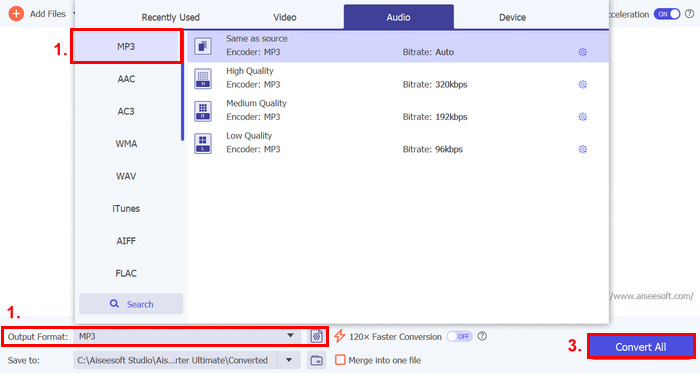Select AIFF in the format list

(126, 241)
